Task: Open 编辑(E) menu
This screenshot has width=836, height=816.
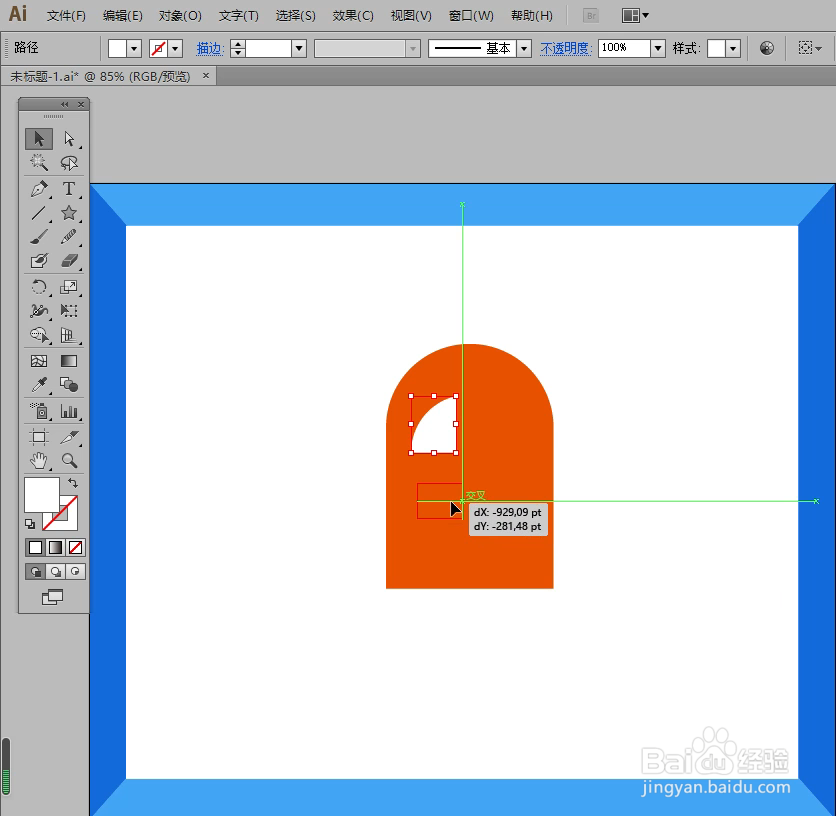Action: tap(123, 15)
